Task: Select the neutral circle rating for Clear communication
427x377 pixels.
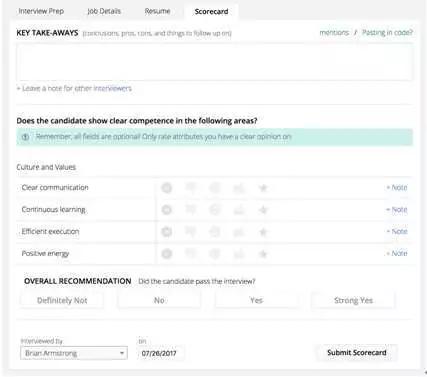Action: (x=215, y=188)
